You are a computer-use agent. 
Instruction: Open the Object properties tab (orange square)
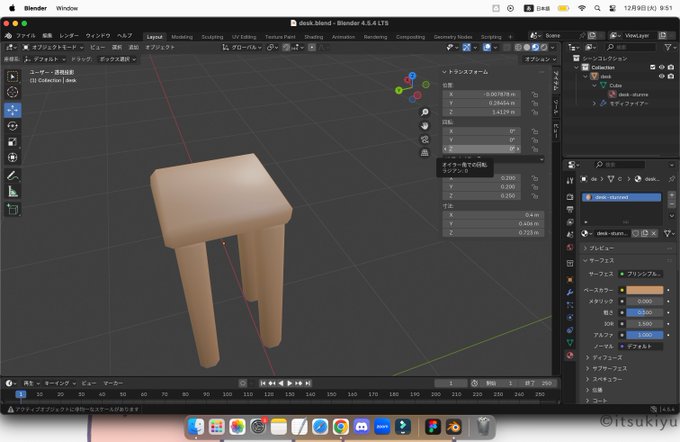click(x=570, y=280)
